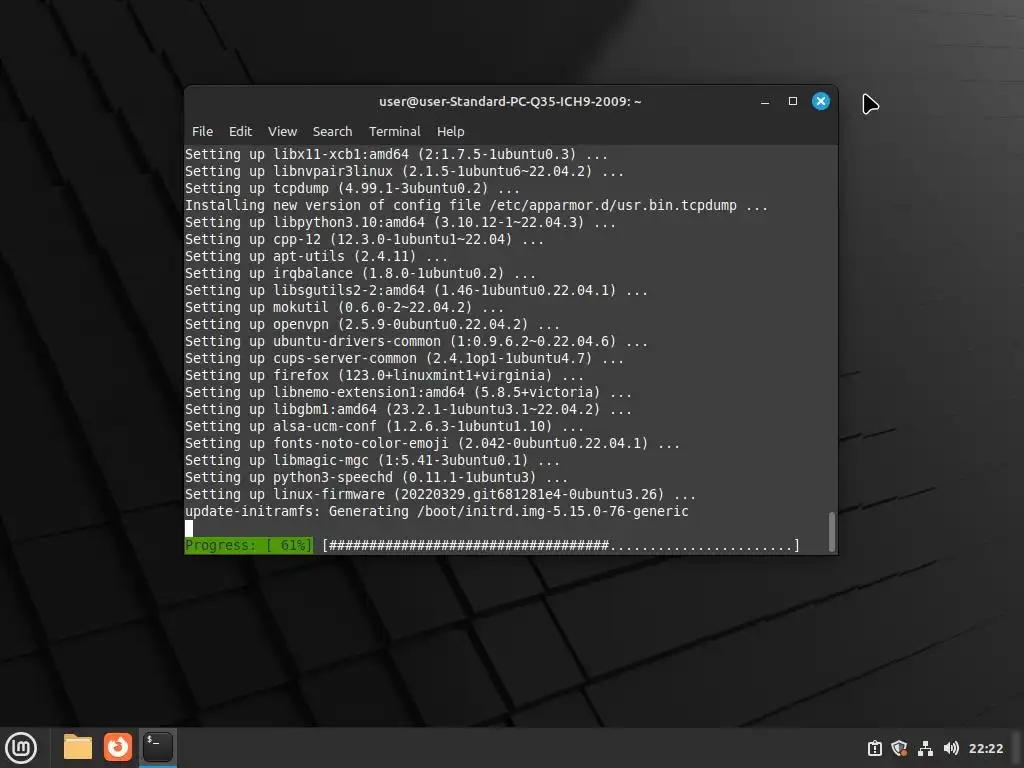This screenshot has width=1024, height=768.
Task: Maximize the terminal window
Action: pyautogui.click(x=793, y=101)
